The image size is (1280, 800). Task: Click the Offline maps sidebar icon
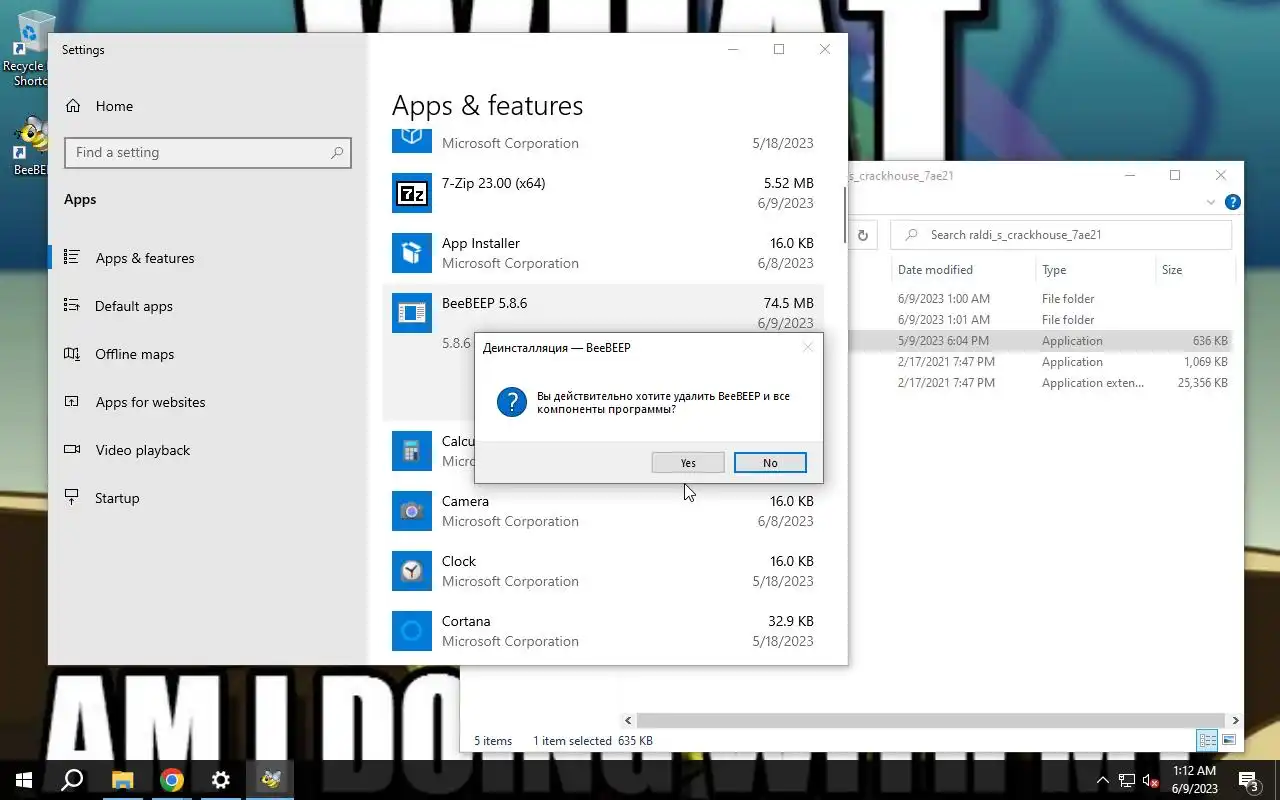(72, 353)
